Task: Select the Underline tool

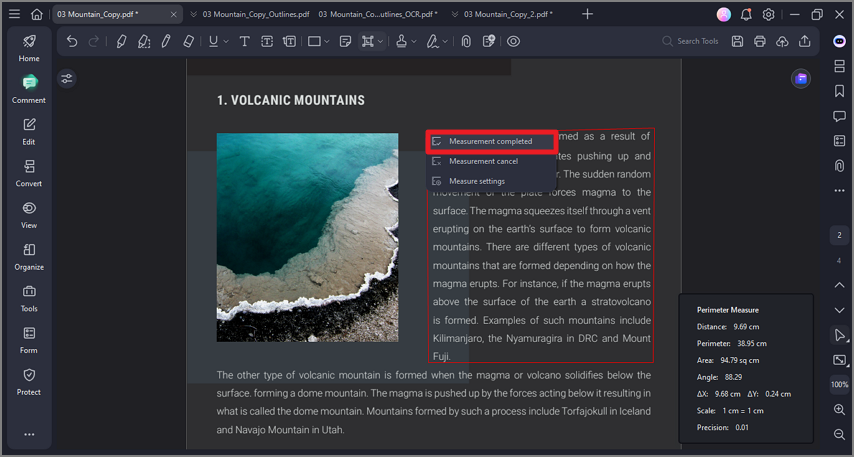Action: (214, 41)
